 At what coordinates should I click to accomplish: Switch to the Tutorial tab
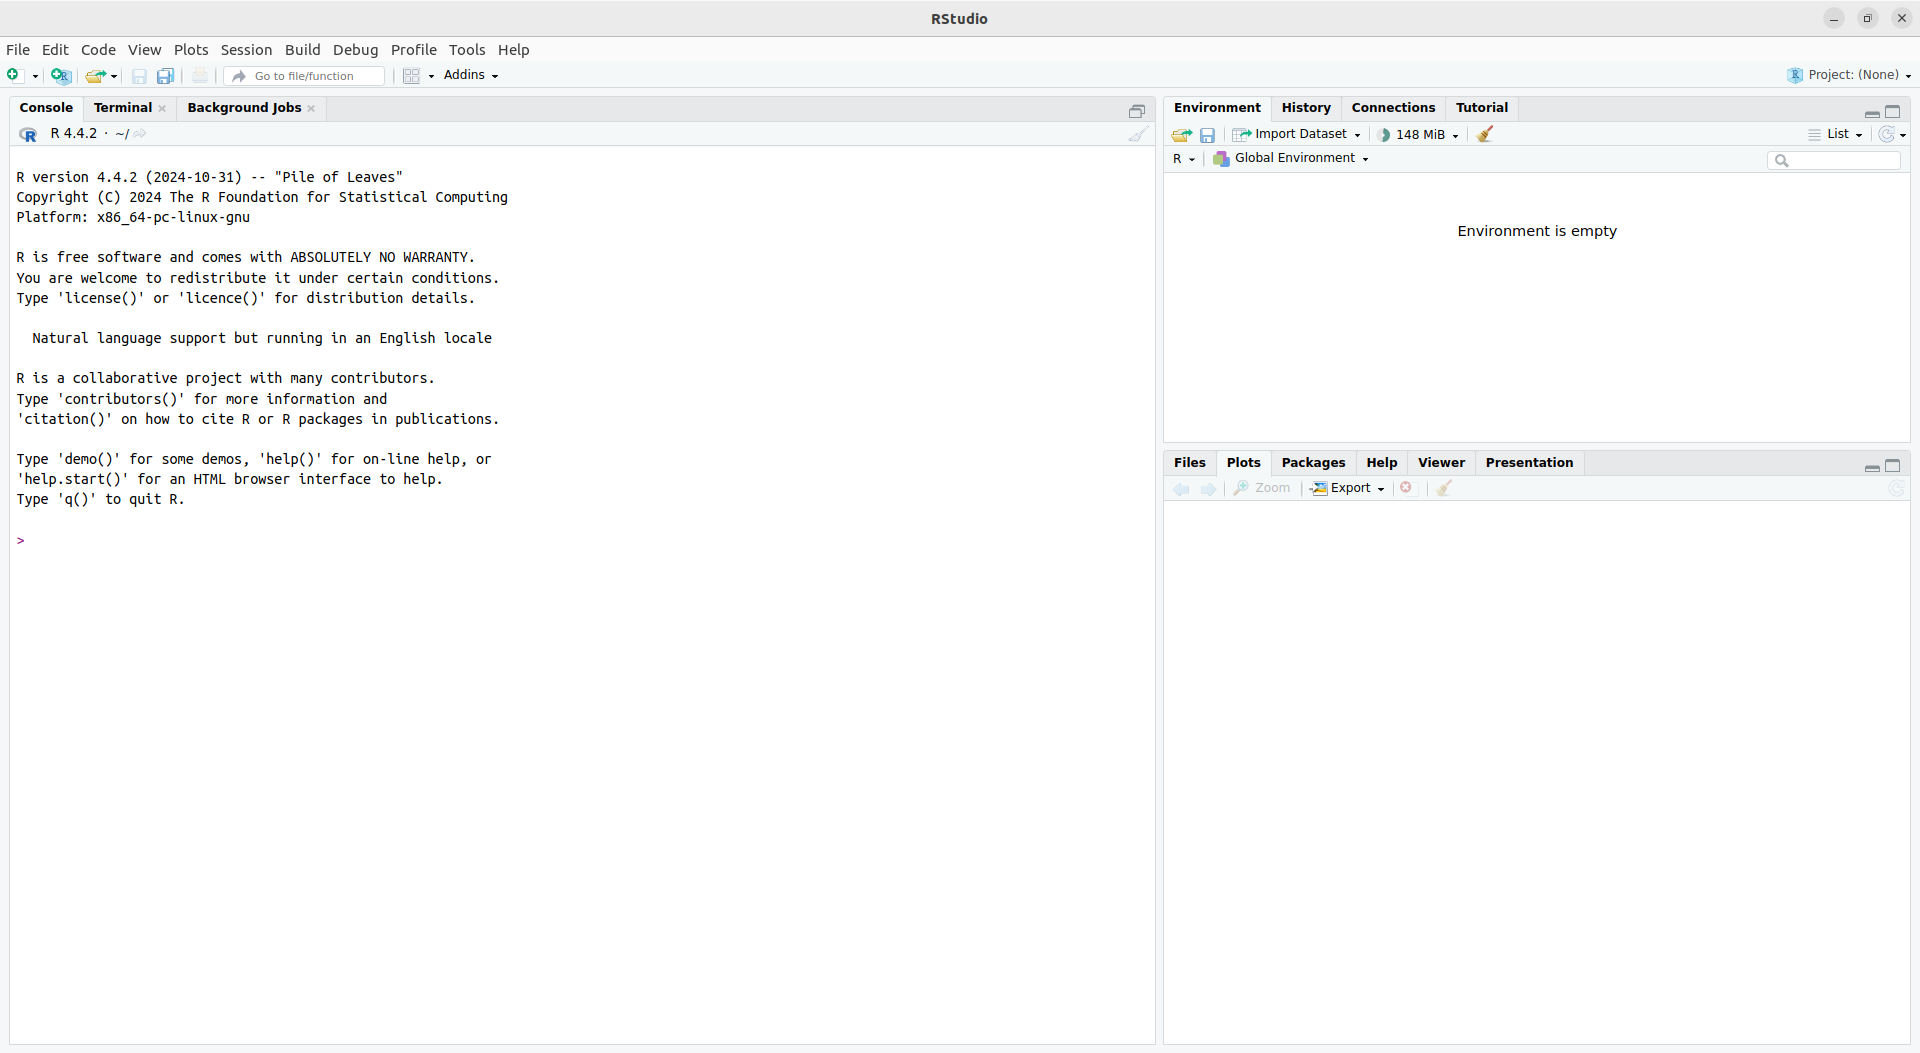point(1481,108)
